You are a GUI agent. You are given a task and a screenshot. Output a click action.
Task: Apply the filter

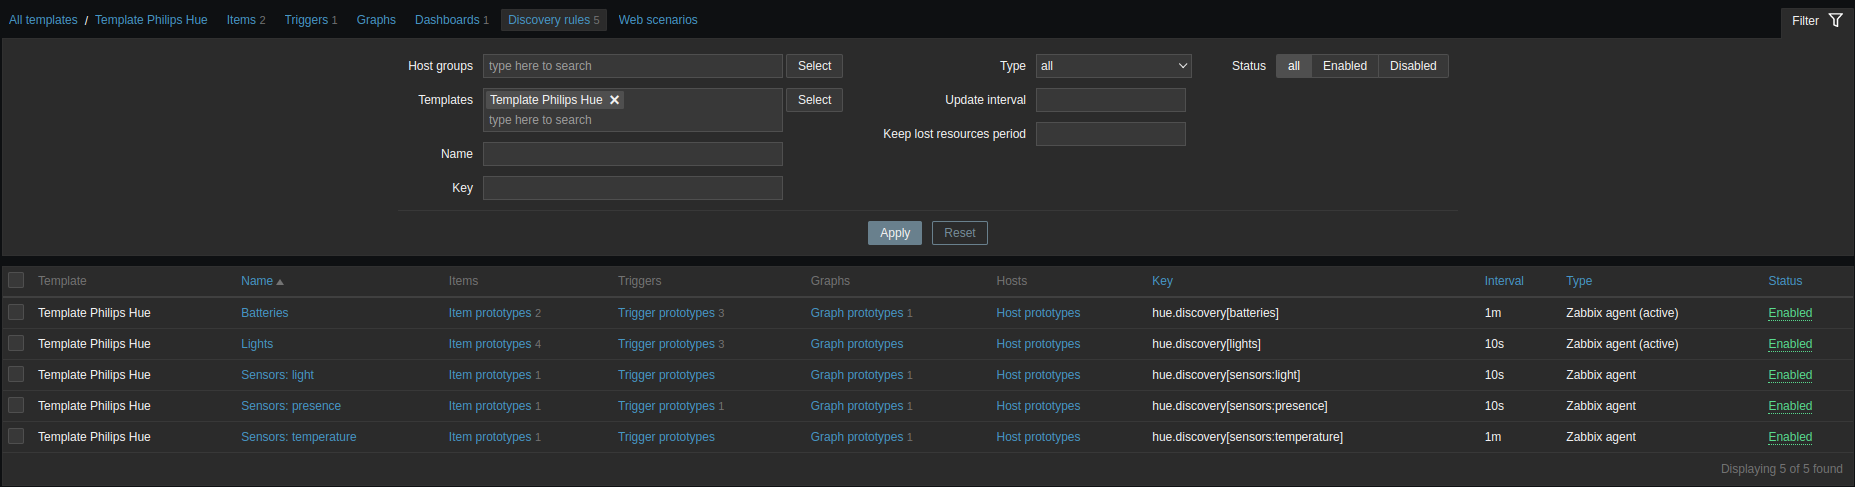(895, 233)
